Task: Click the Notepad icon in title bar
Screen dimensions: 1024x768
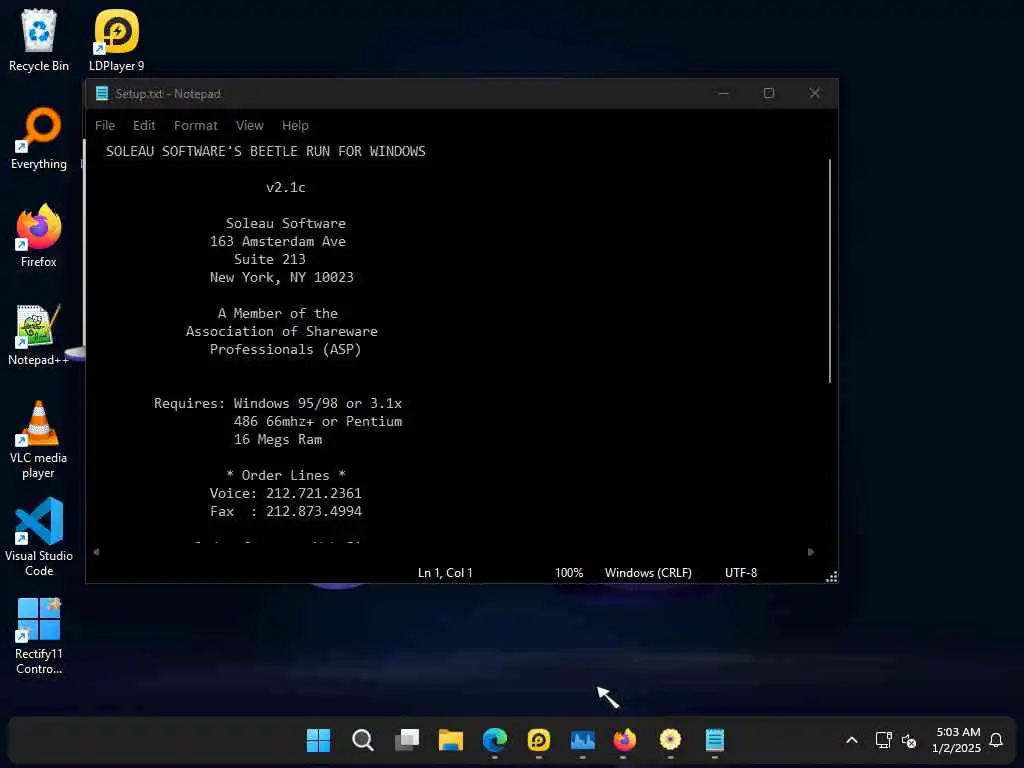Action: [x=102, y=93]
